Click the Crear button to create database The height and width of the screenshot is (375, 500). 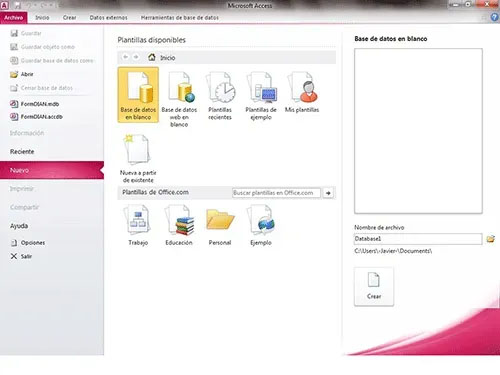click(374, 287)
